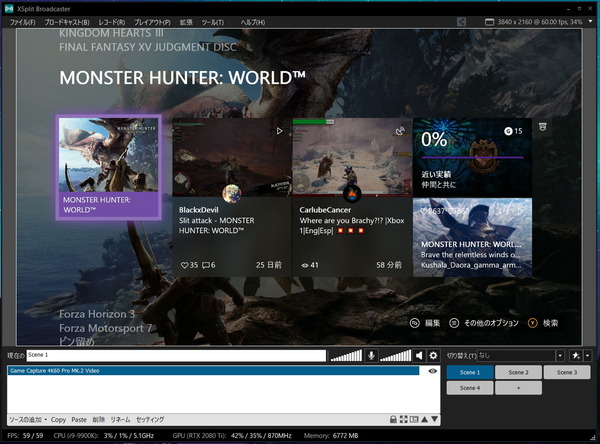Click the aspect ratio layout icon
Image resolution: width=600 pixels, height=444 pixels.
pyautogui.click(x=414, y=419)
